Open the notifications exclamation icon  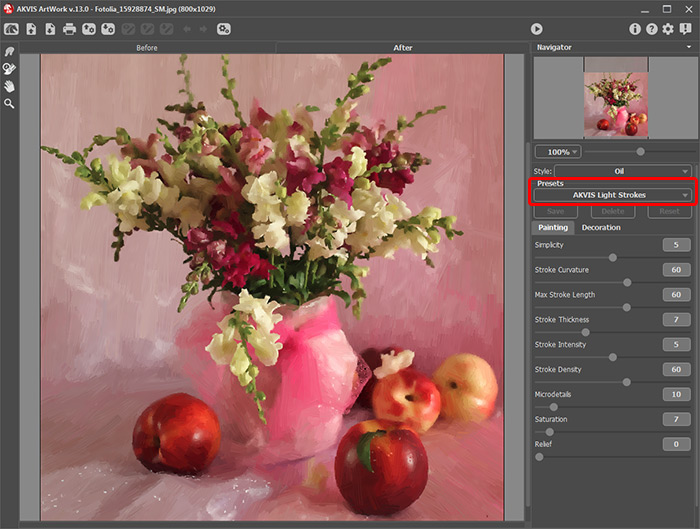pos(685,29)
